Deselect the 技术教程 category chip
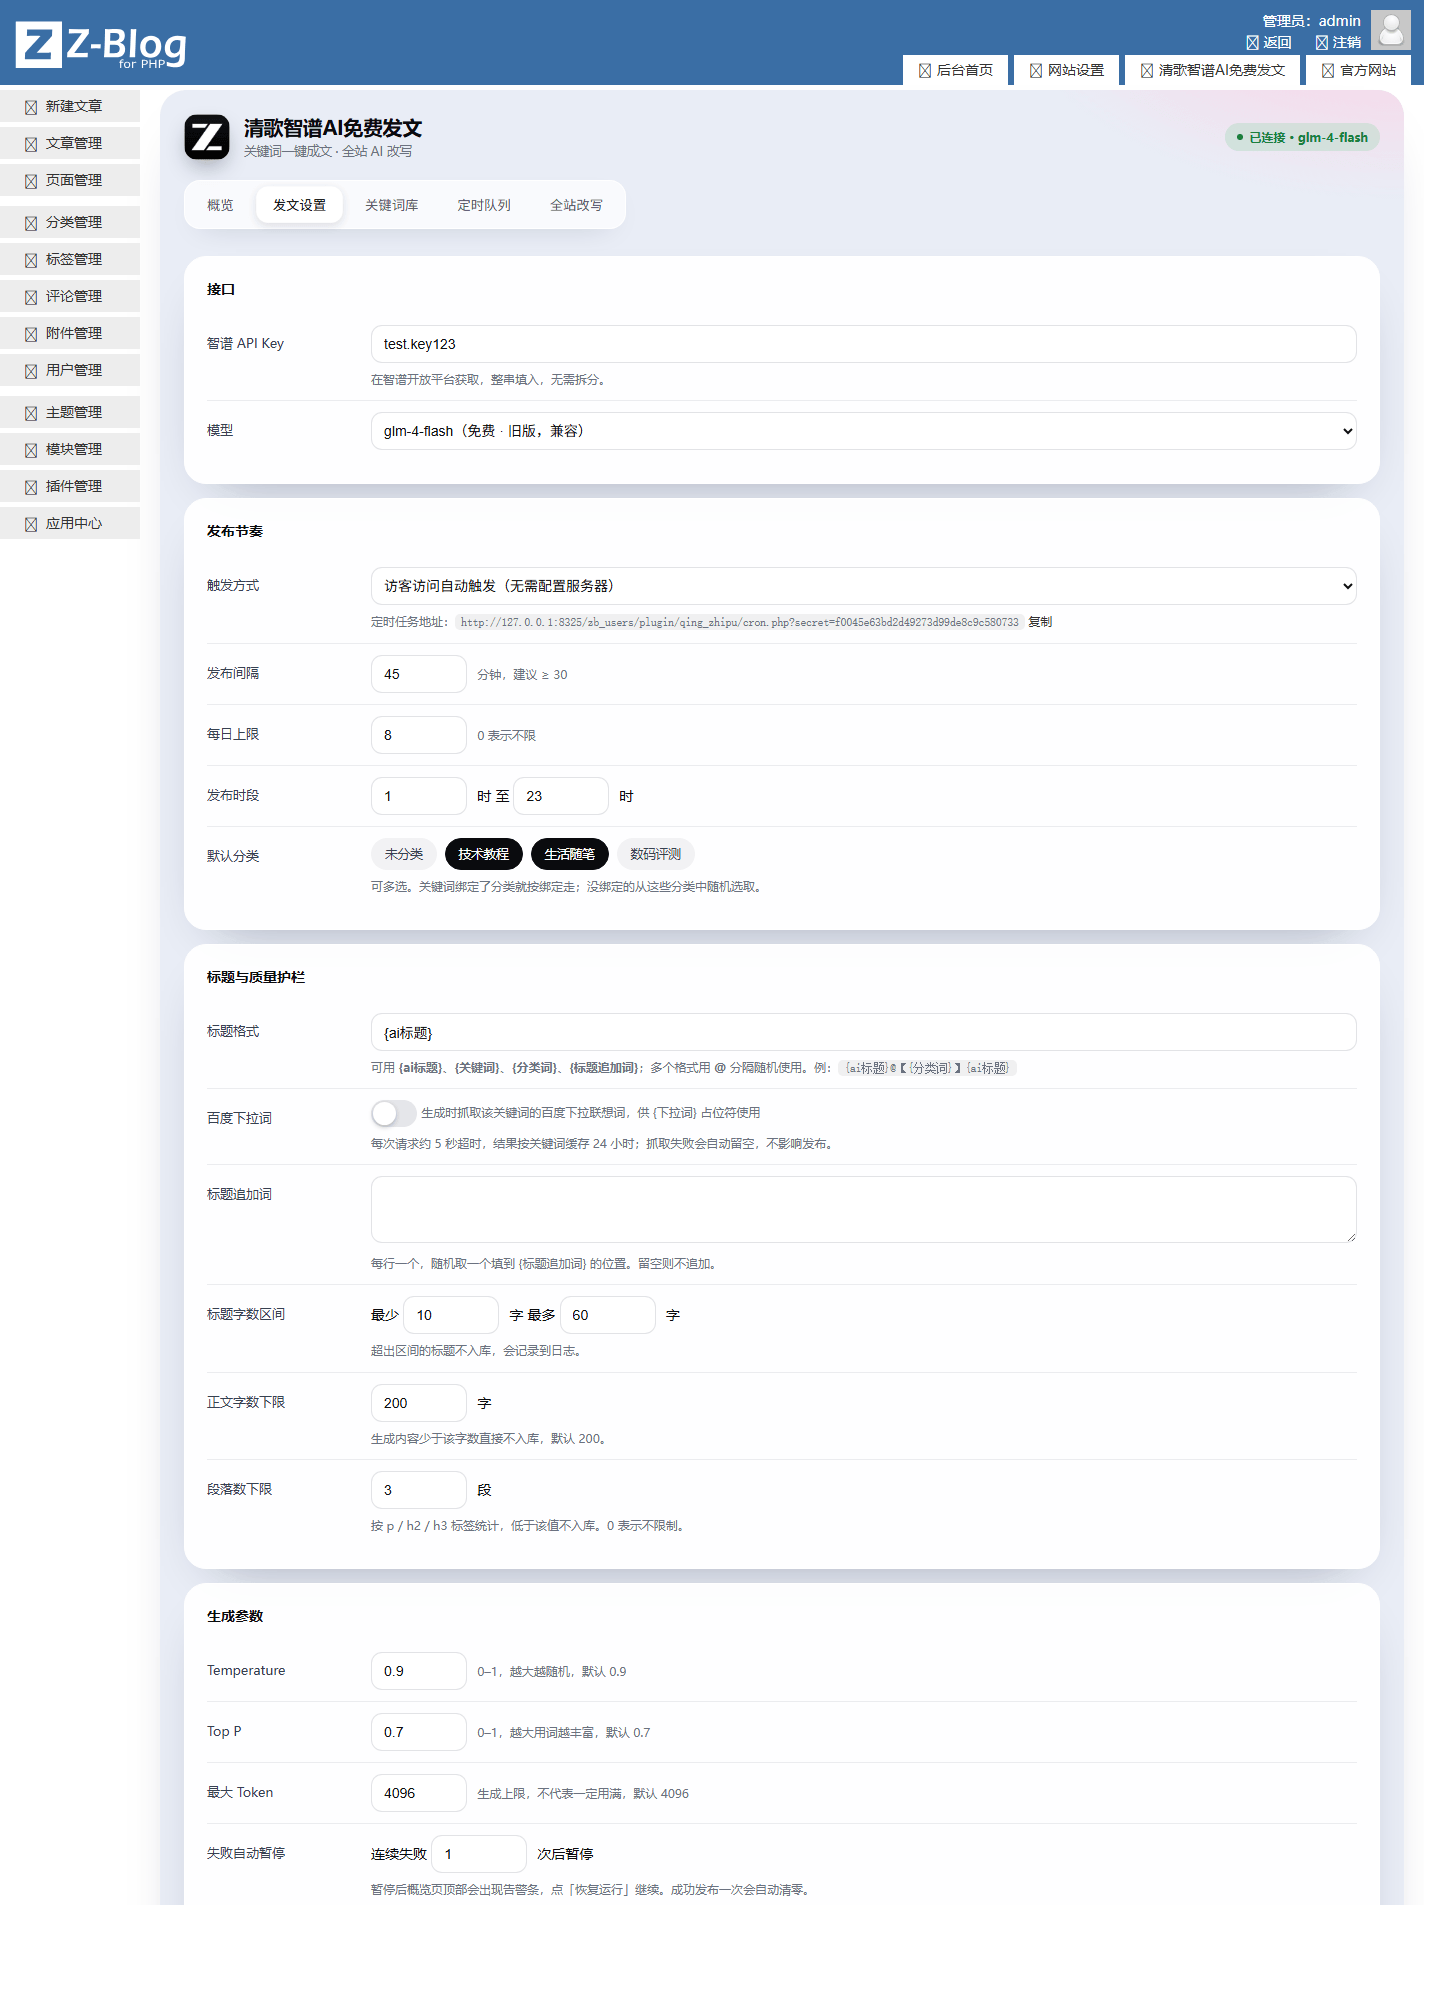 pos(484,854)
